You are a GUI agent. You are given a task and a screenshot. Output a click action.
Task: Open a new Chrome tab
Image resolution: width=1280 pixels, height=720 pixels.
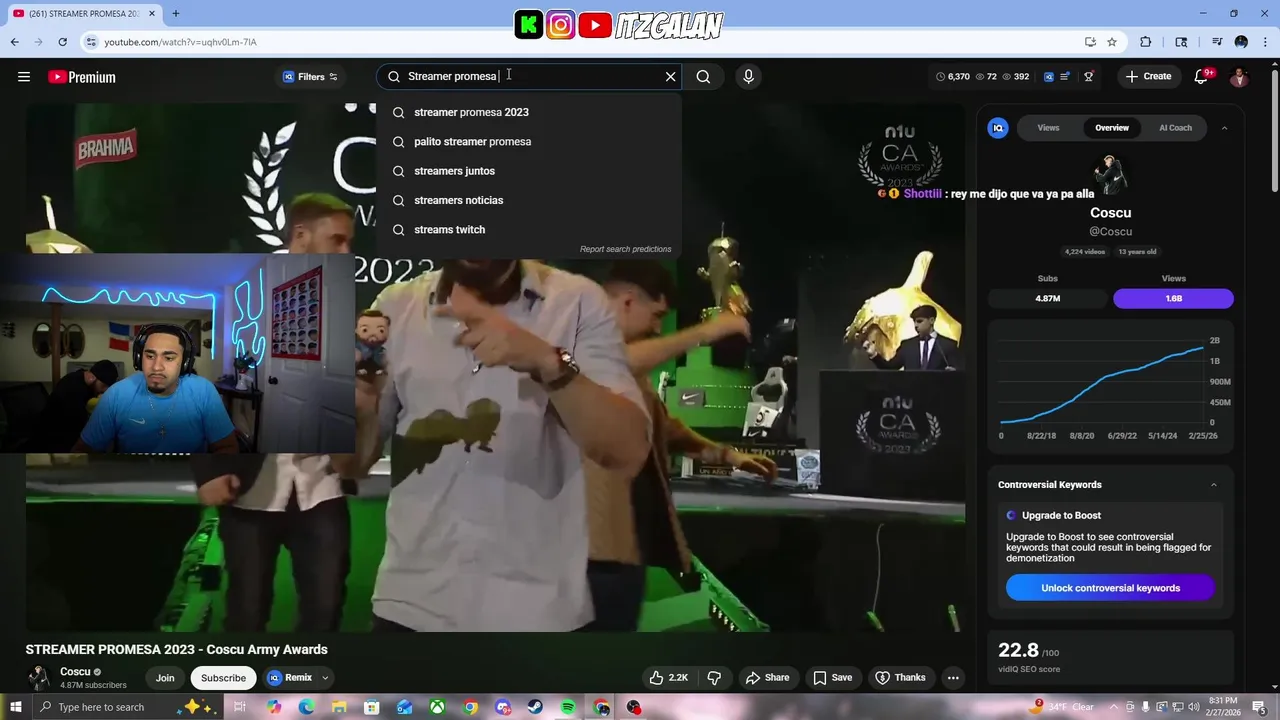175,13
